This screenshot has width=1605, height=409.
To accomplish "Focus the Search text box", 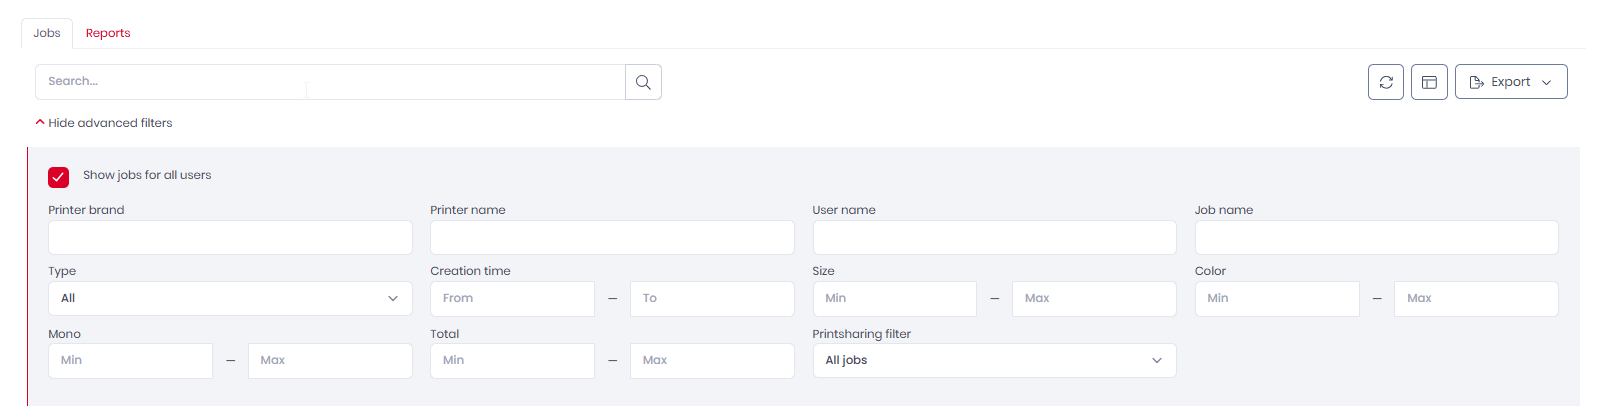I will 330,82.
